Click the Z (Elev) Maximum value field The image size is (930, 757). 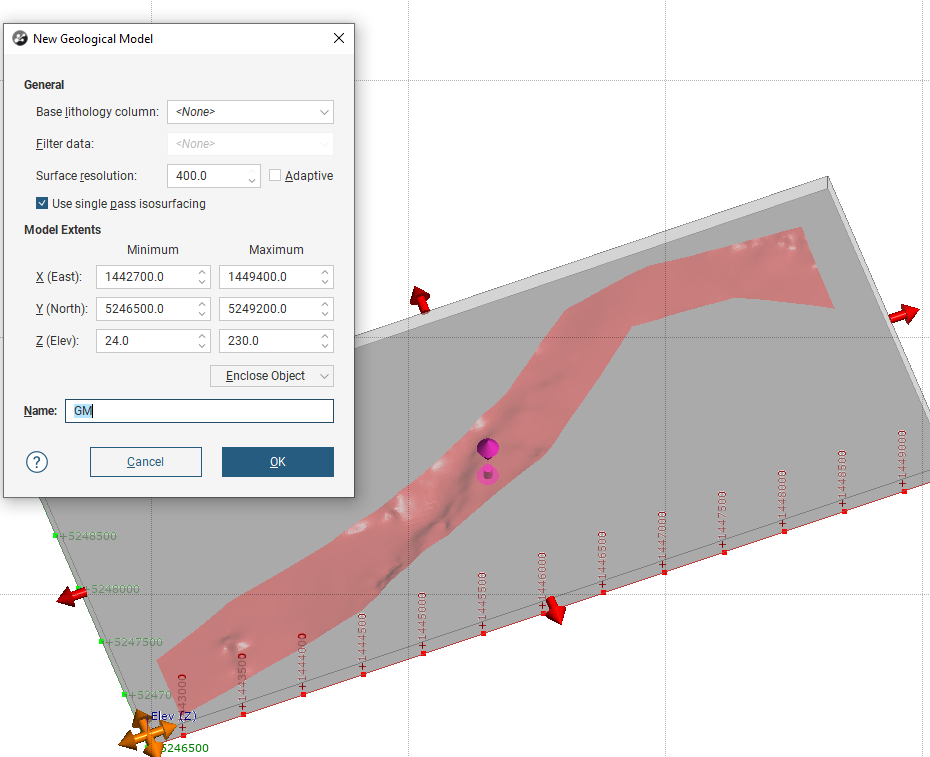coord(267,341)
